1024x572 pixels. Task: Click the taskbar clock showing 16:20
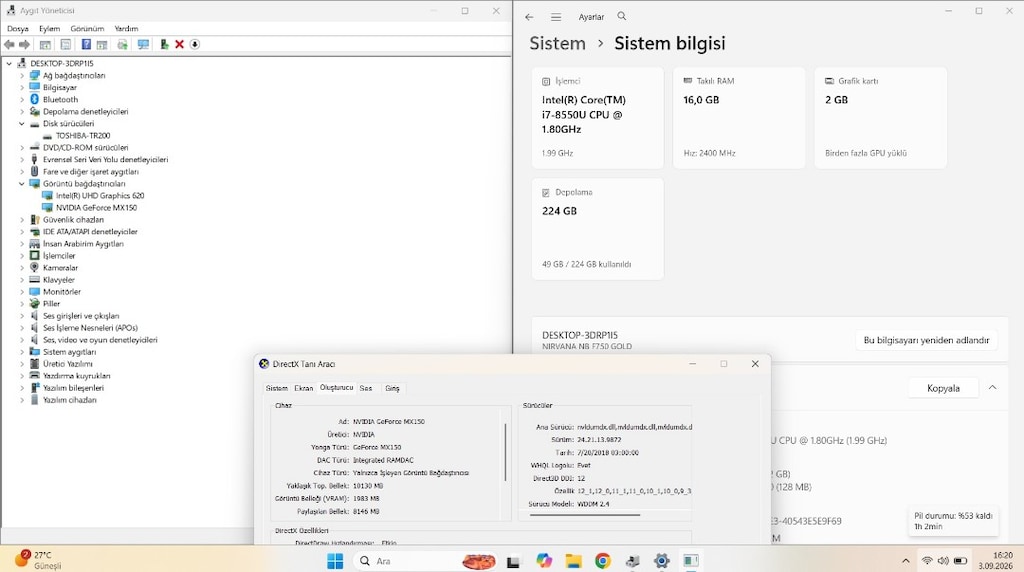pos(995,560)
